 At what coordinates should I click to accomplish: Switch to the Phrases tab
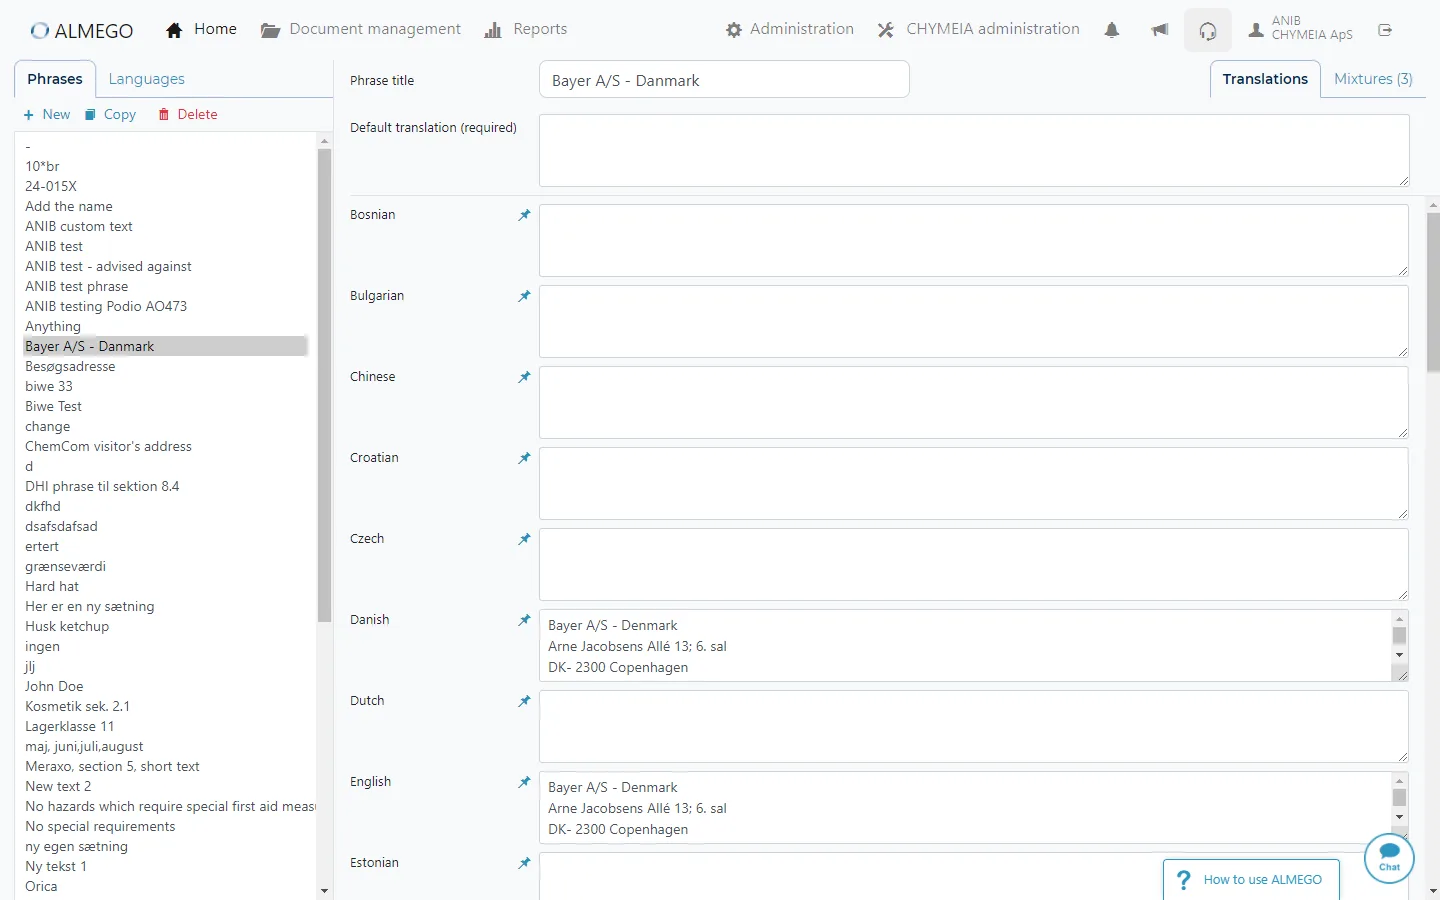pyautogui.click(x=55, y=79)
